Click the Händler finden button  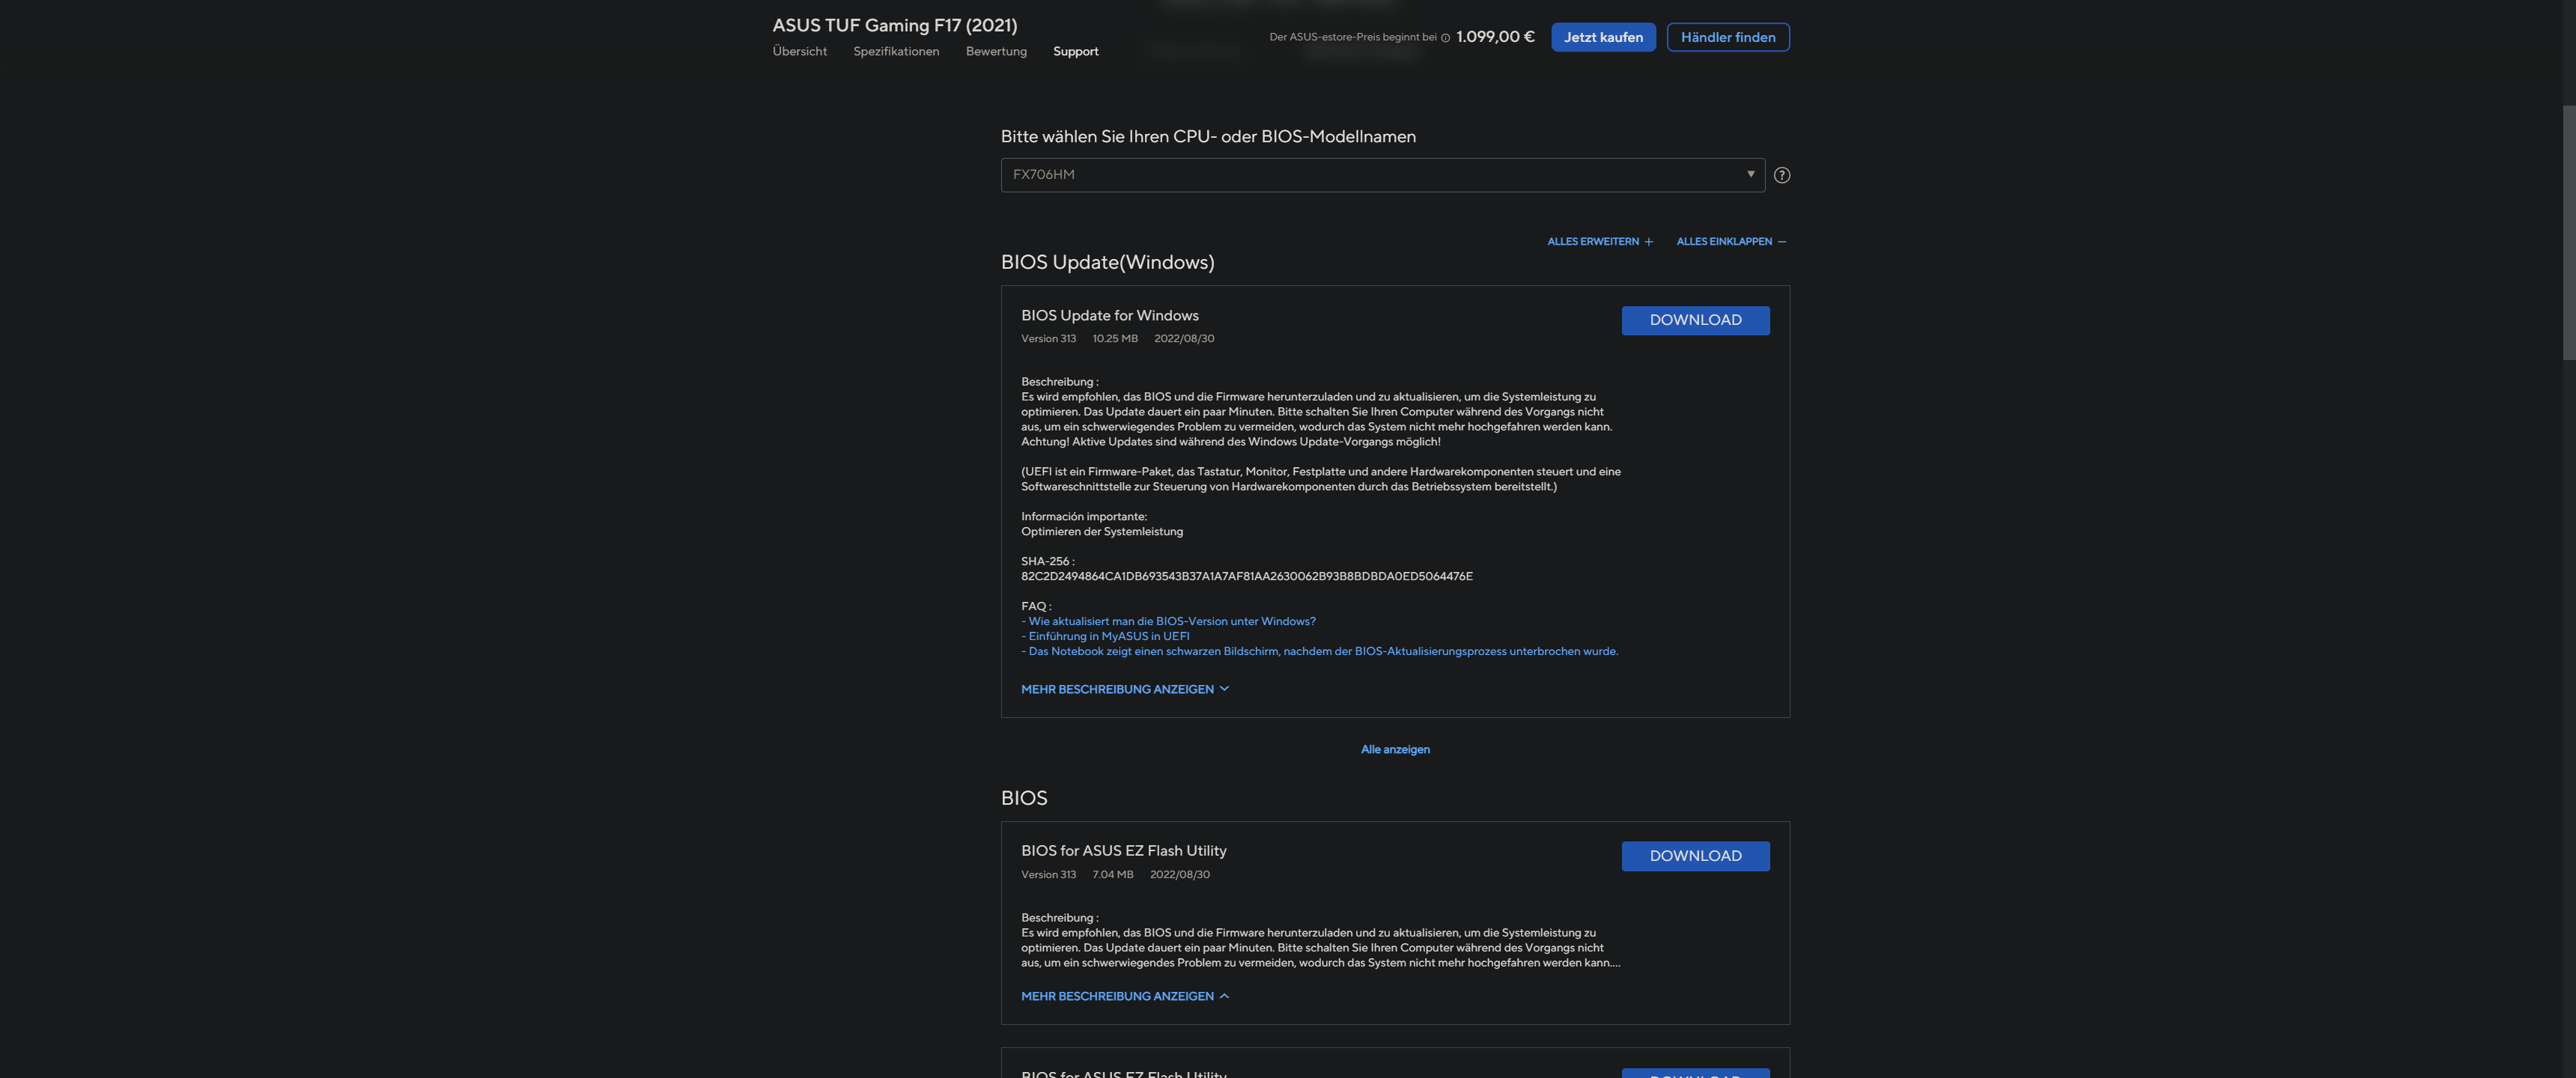pyautogui.click(x=1727, y=37)
